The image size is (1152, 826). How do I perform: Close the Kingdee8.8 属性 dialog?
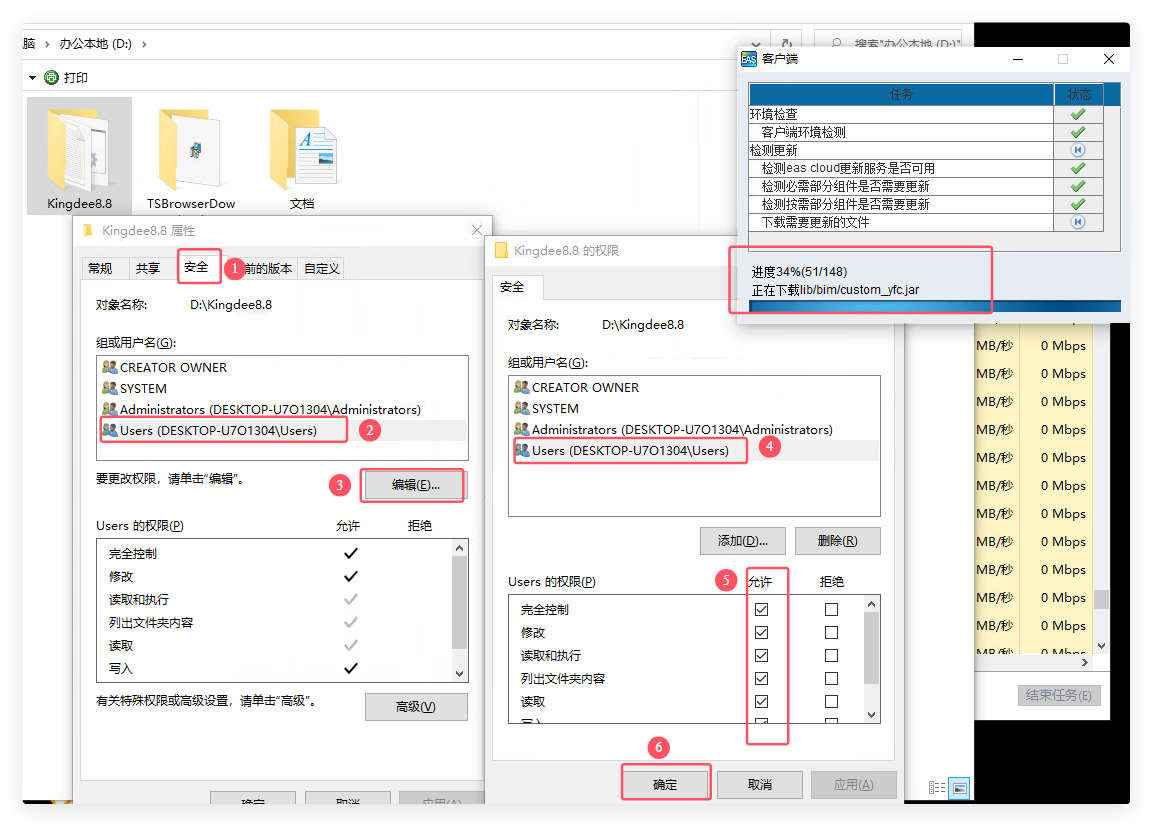click(x=477, y=230)
